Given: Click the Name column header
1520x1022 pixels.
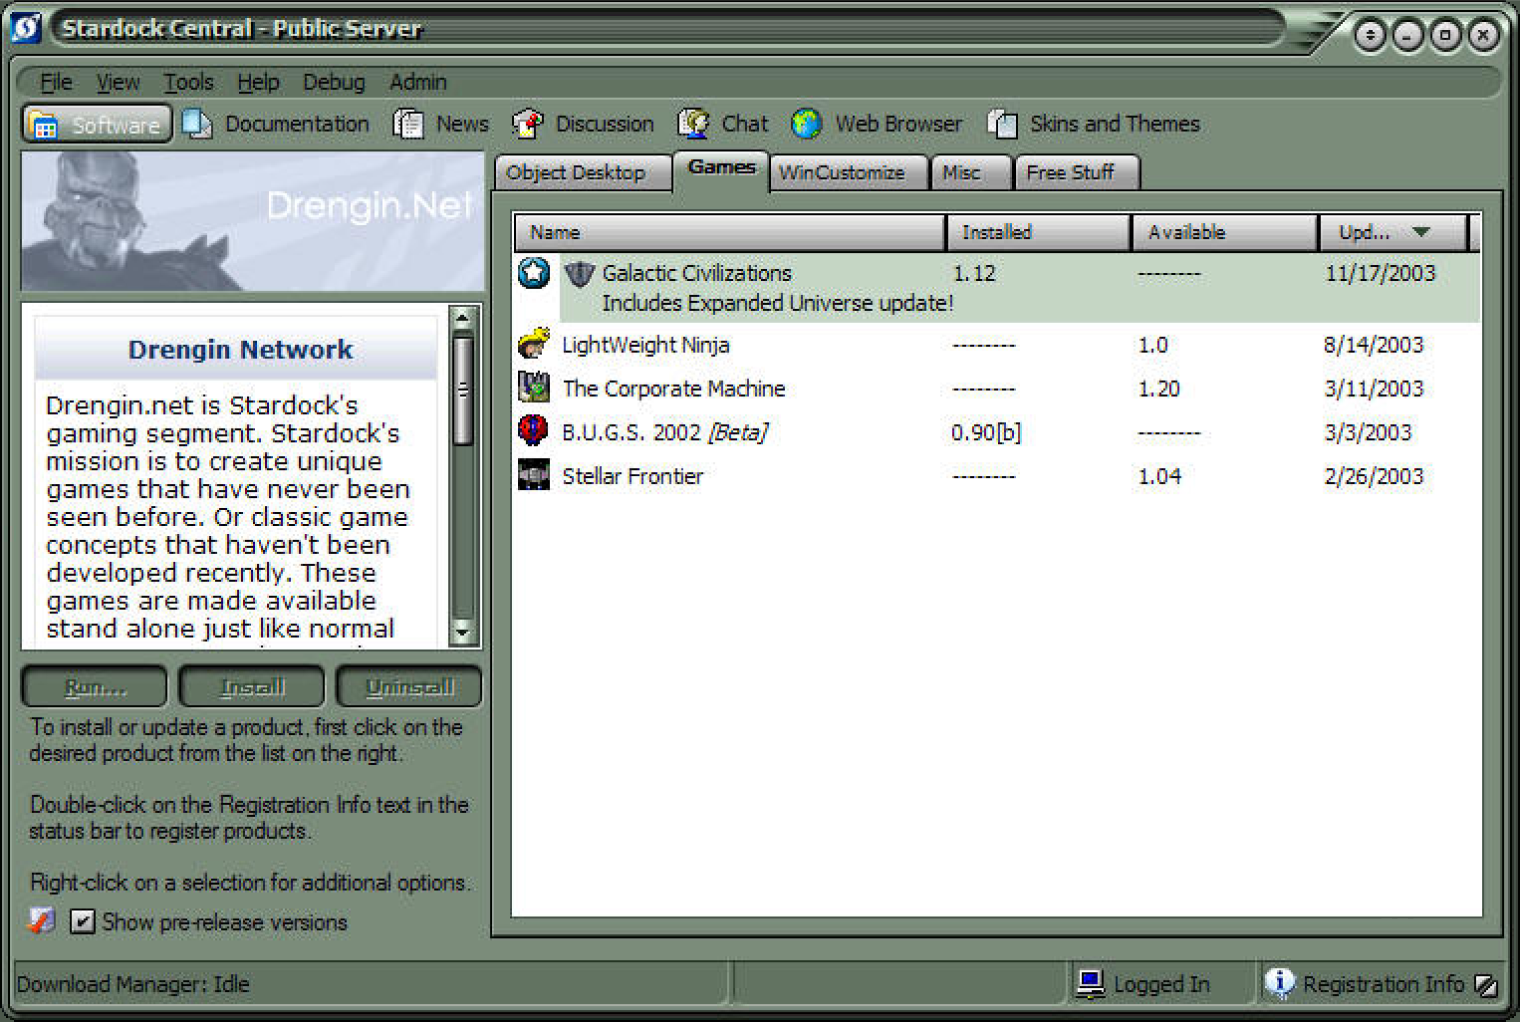Looking at the screenshot, I should point(730,232).
